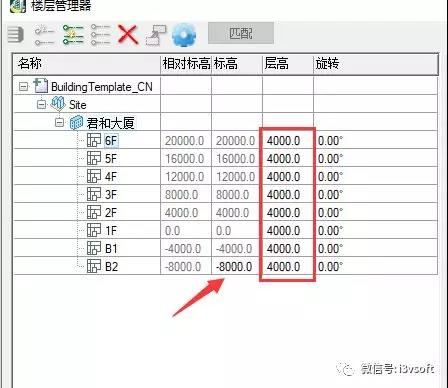Click the 5F floor plan icon

tap(94, 158)
